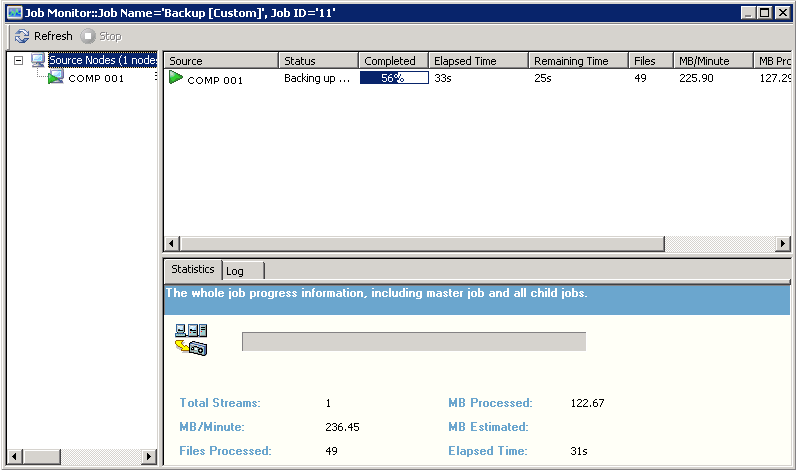This screenshot has height=470, width=796.
Task: Select the Source Nodes computer icon
Action: pos(39,61)
